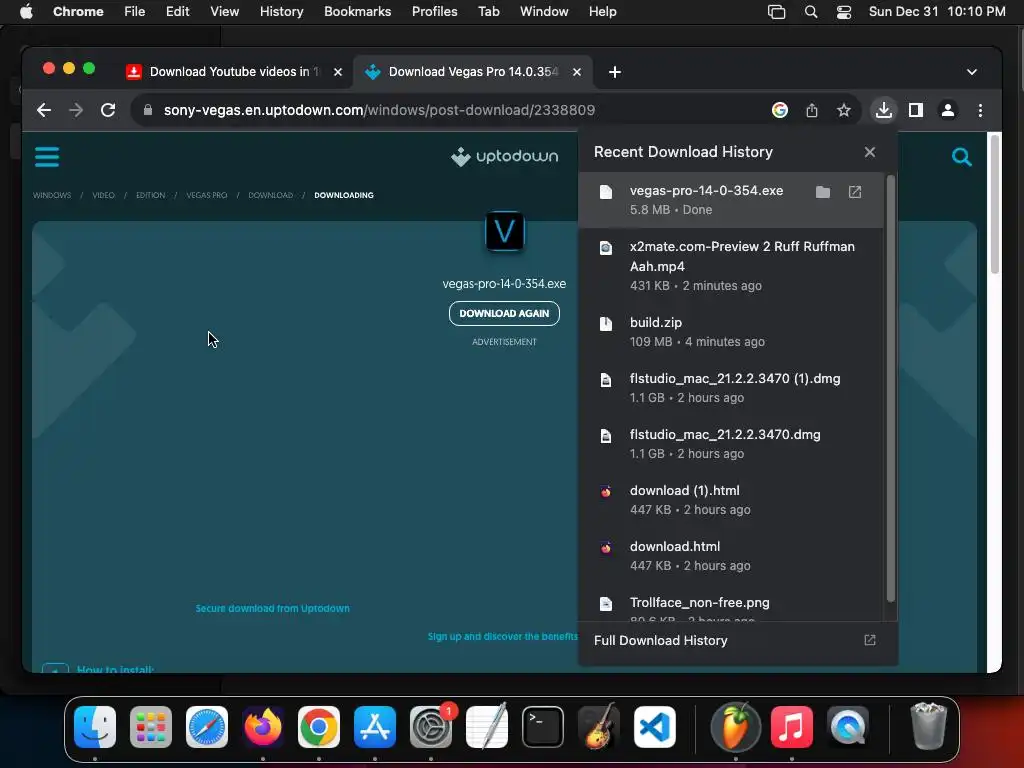Open the Apple menu
Screen dimensions: 1024x768
[26, 12]
